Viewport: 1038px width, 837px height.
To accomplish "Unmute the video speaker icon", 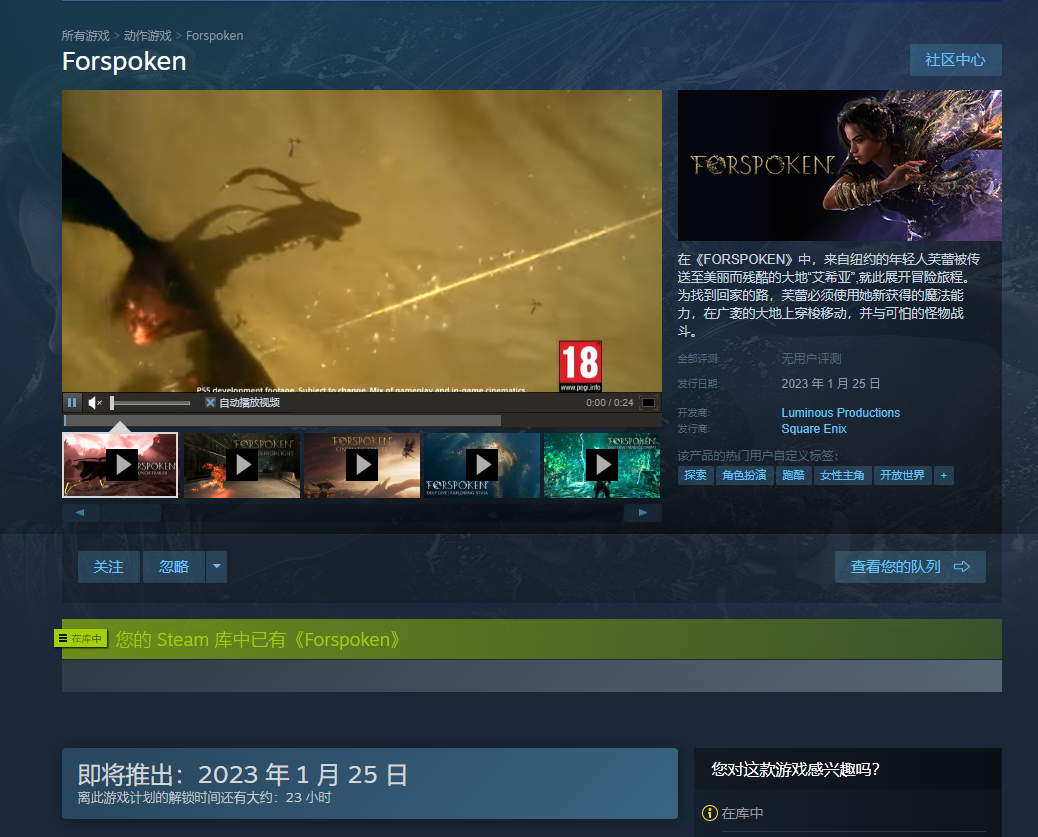I will coord(95,403).
